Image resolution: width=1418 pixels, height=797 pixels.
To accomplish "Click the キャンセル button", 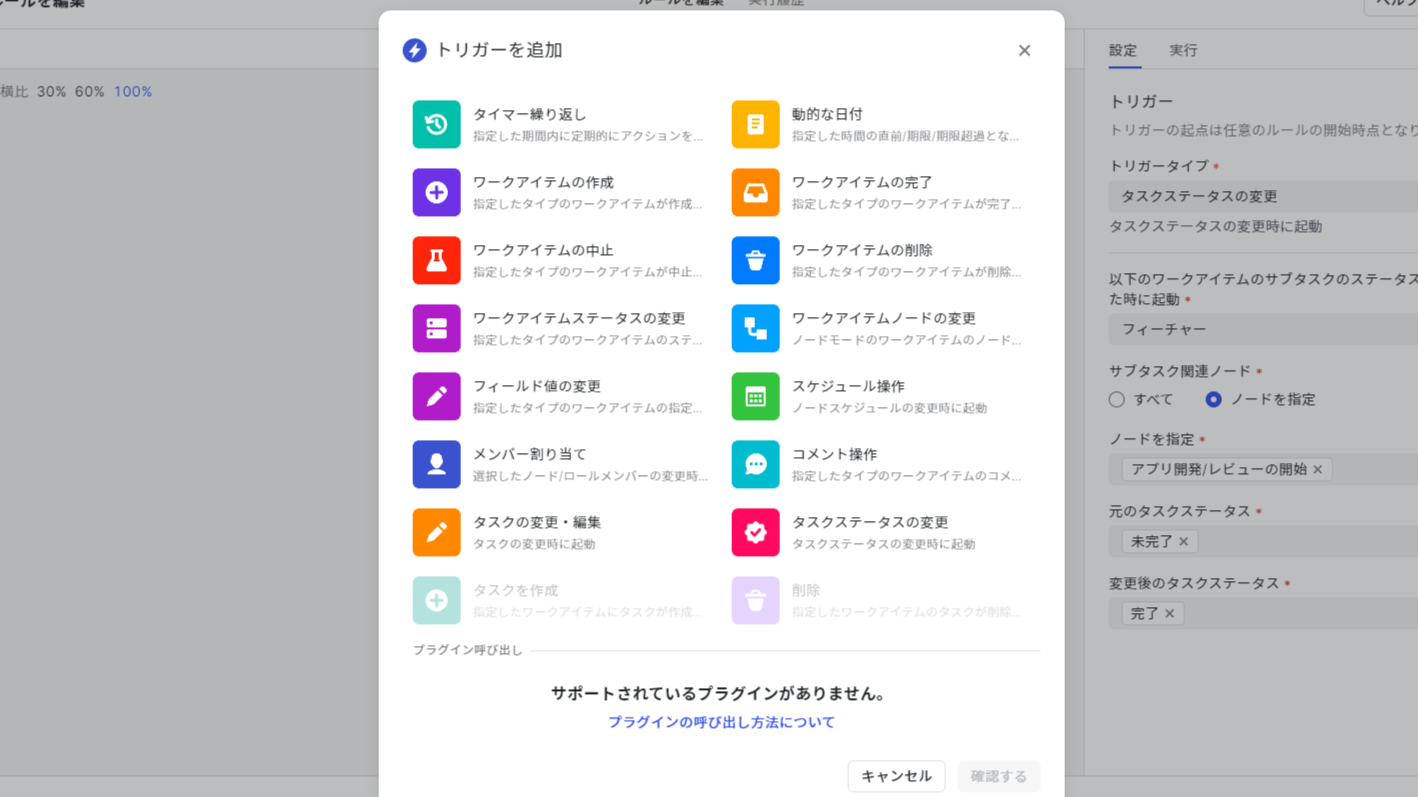I will (x=896, y=776).
